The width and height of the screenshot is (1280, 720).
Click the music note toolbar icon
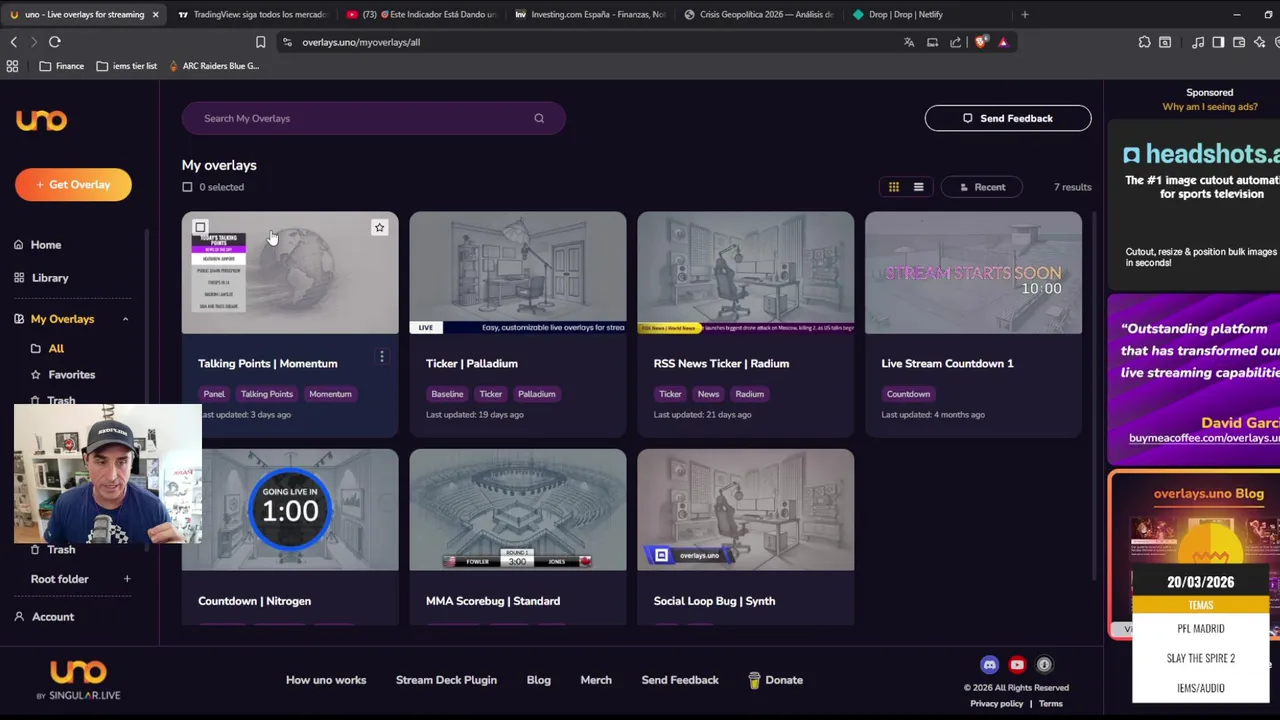click(x=1198, y=42)
